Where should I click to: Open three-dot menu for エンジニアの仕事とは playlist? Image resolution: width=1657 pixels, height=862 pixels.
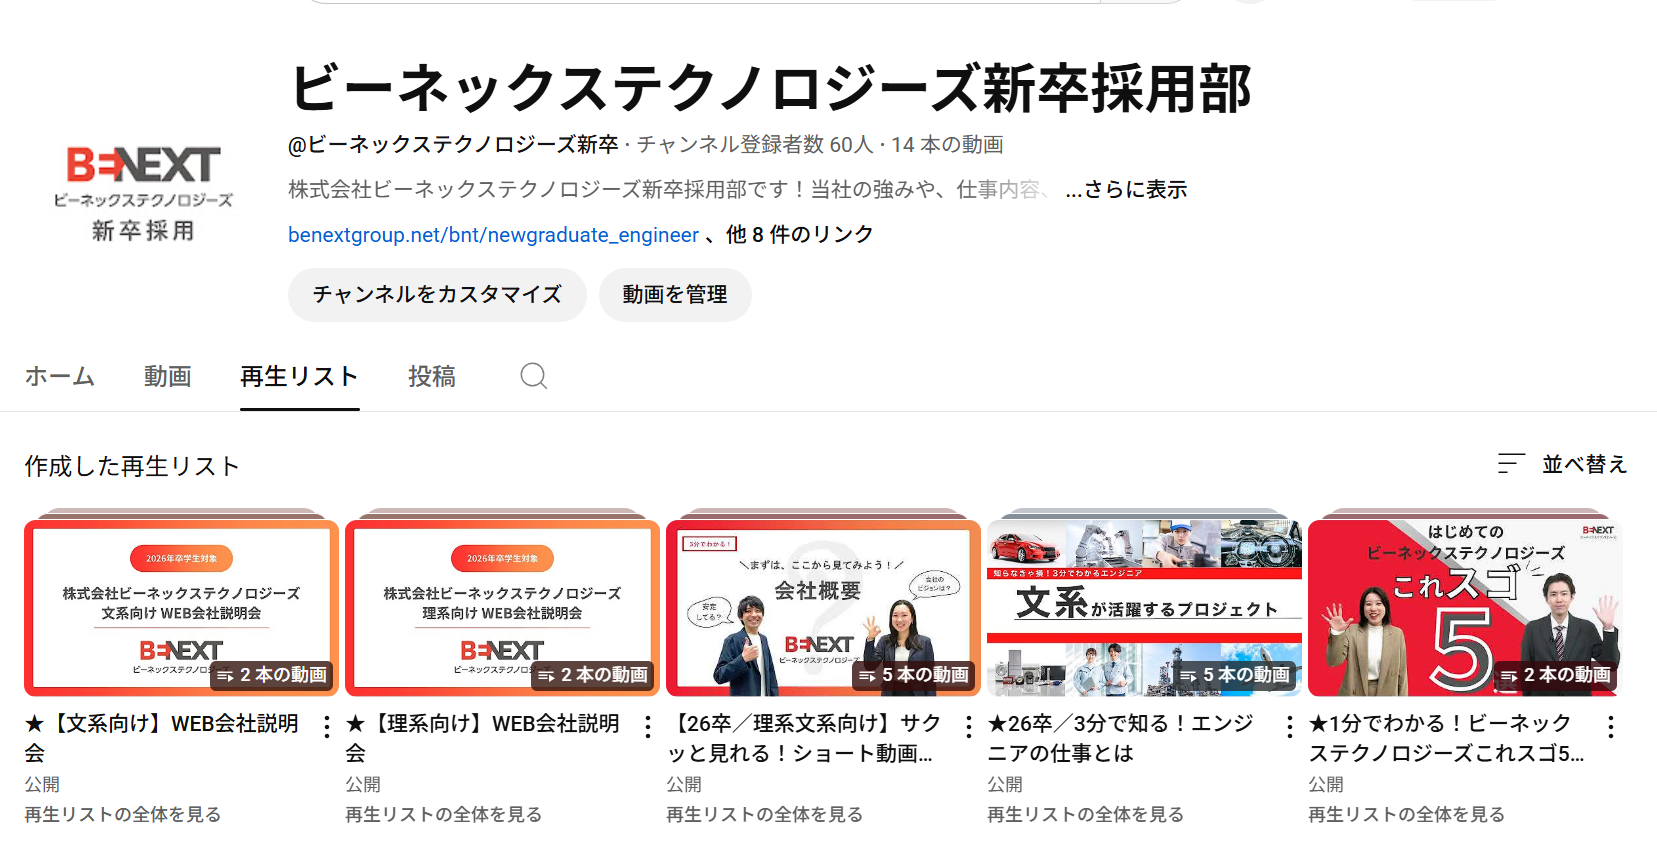(x=1290, y=726)
